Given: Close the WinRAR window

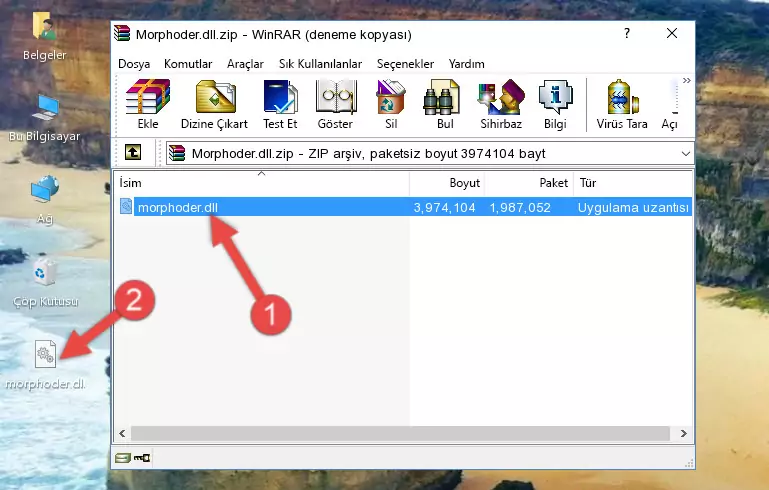Looking at the screenshot, I should pos(672,33).
